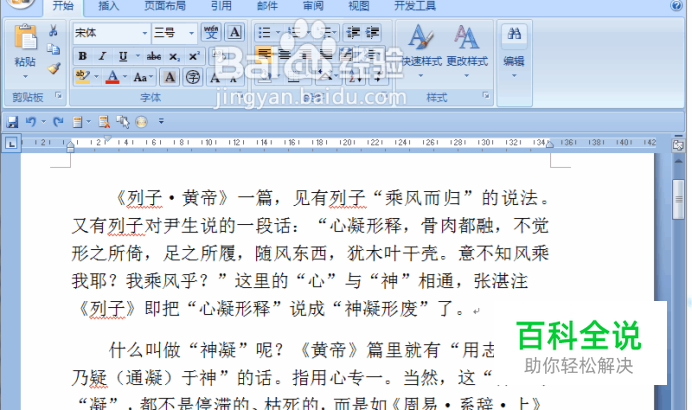Click the document icon with red X in quick access bar
692x410 pixels.
click(104, 122)
